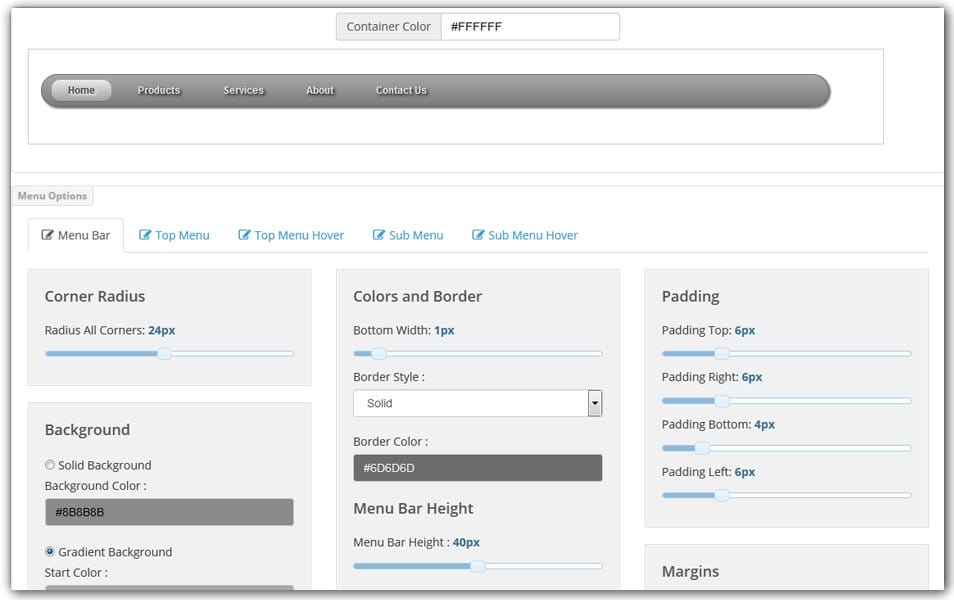
Task: Click the edit icon on Sub Menu Hover tab
Action: [x=477, y=235]
